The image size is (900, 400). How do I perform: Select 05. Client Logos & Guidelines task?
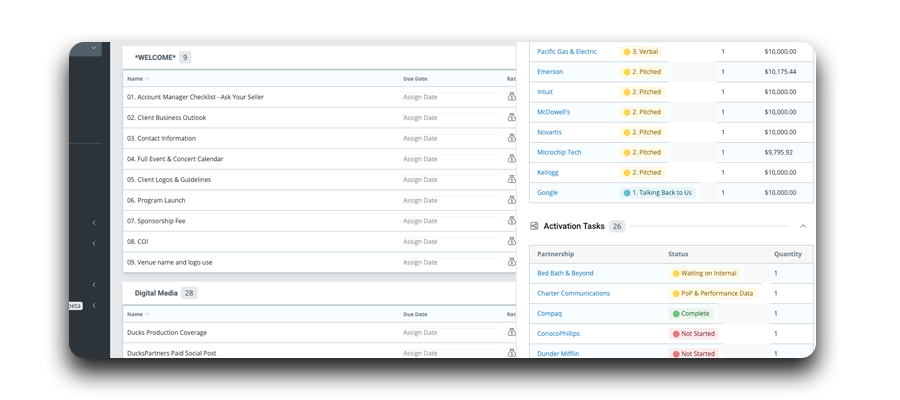pos(169,180)
